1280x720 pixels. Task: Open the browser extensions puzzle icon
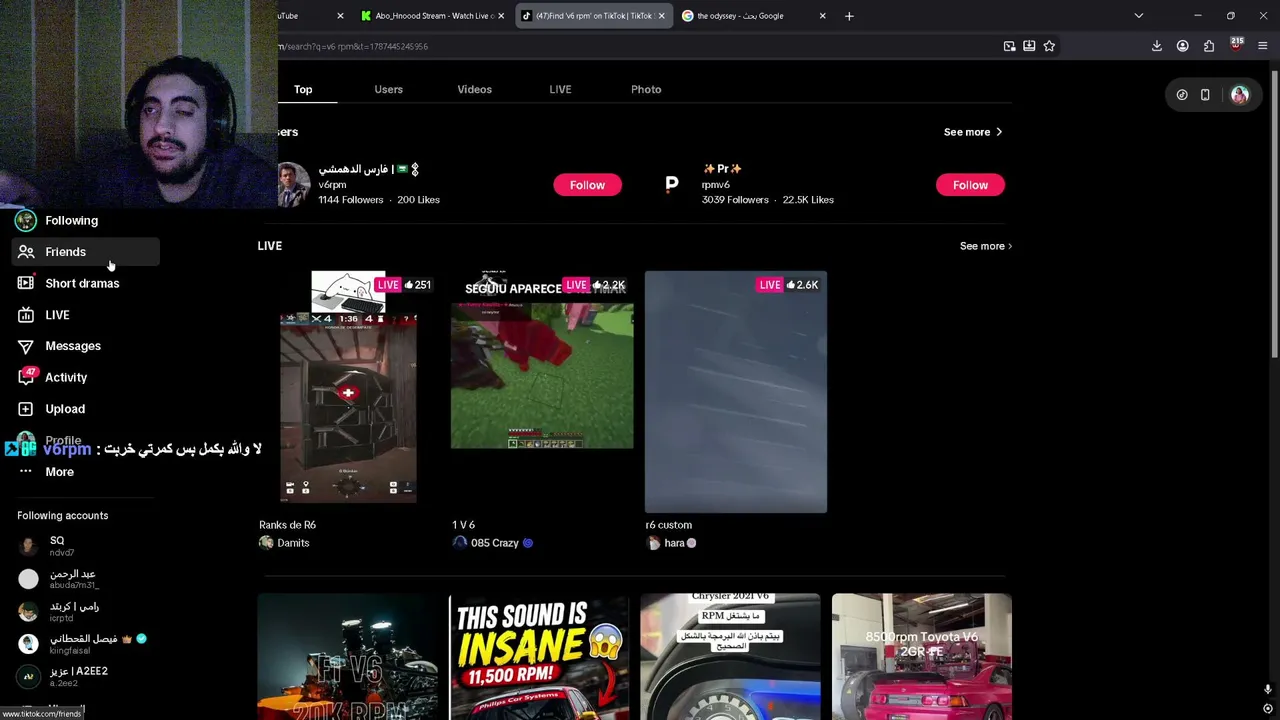[1209, 46]
